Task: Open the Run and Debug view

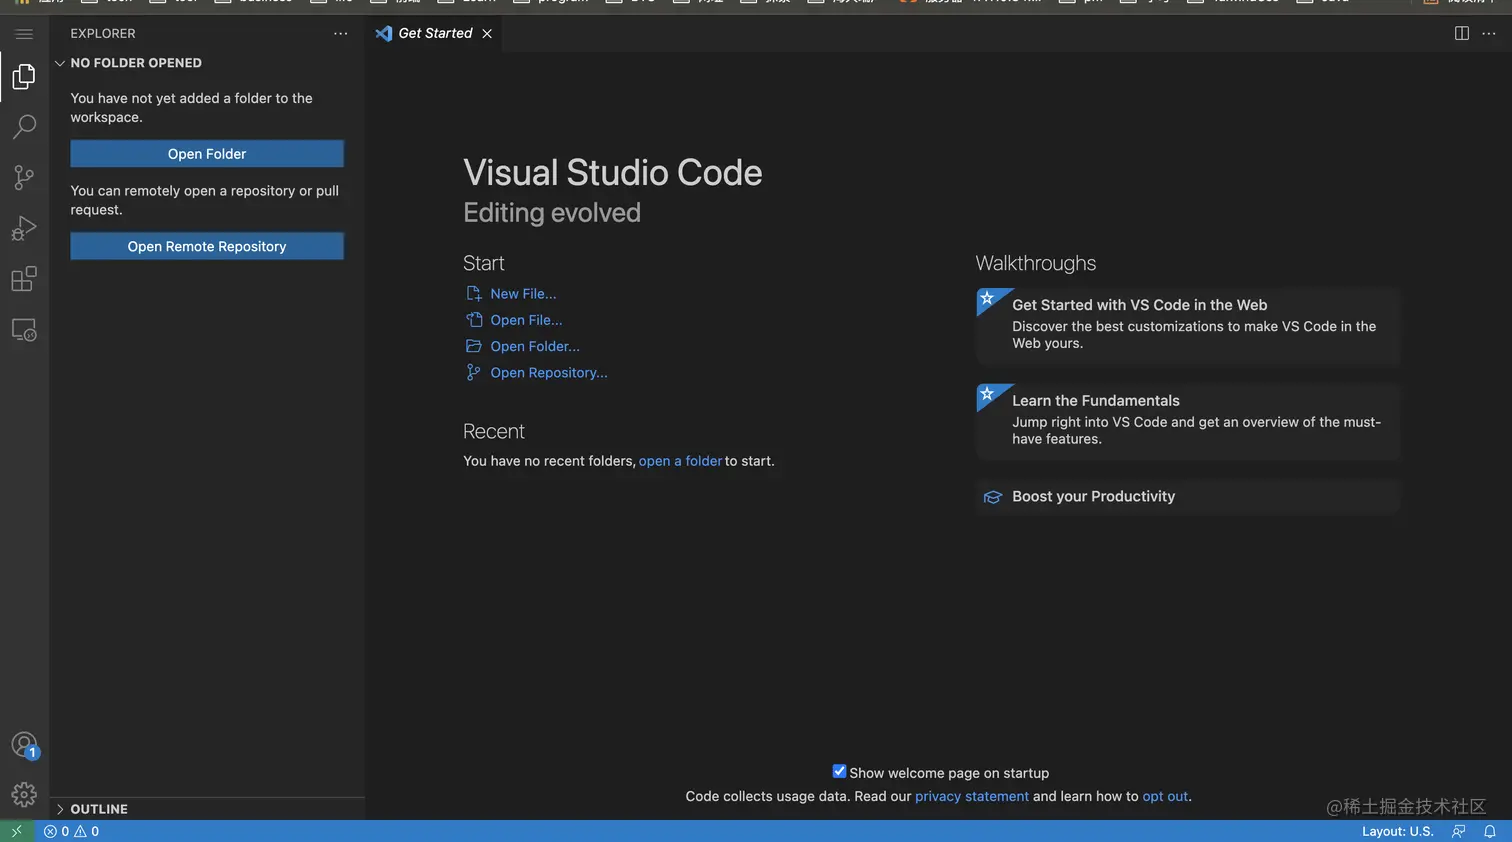Action: point(24,229)
